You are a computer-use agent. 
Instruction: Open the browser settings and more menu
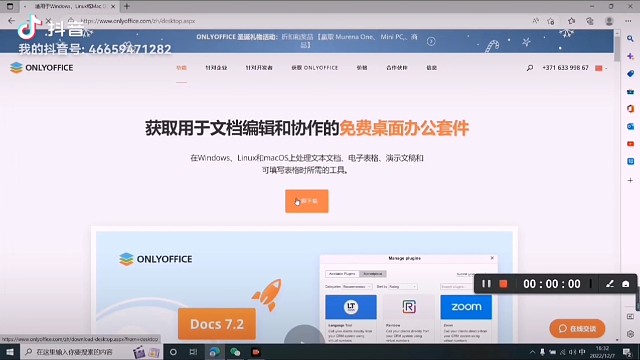(628, 21)
